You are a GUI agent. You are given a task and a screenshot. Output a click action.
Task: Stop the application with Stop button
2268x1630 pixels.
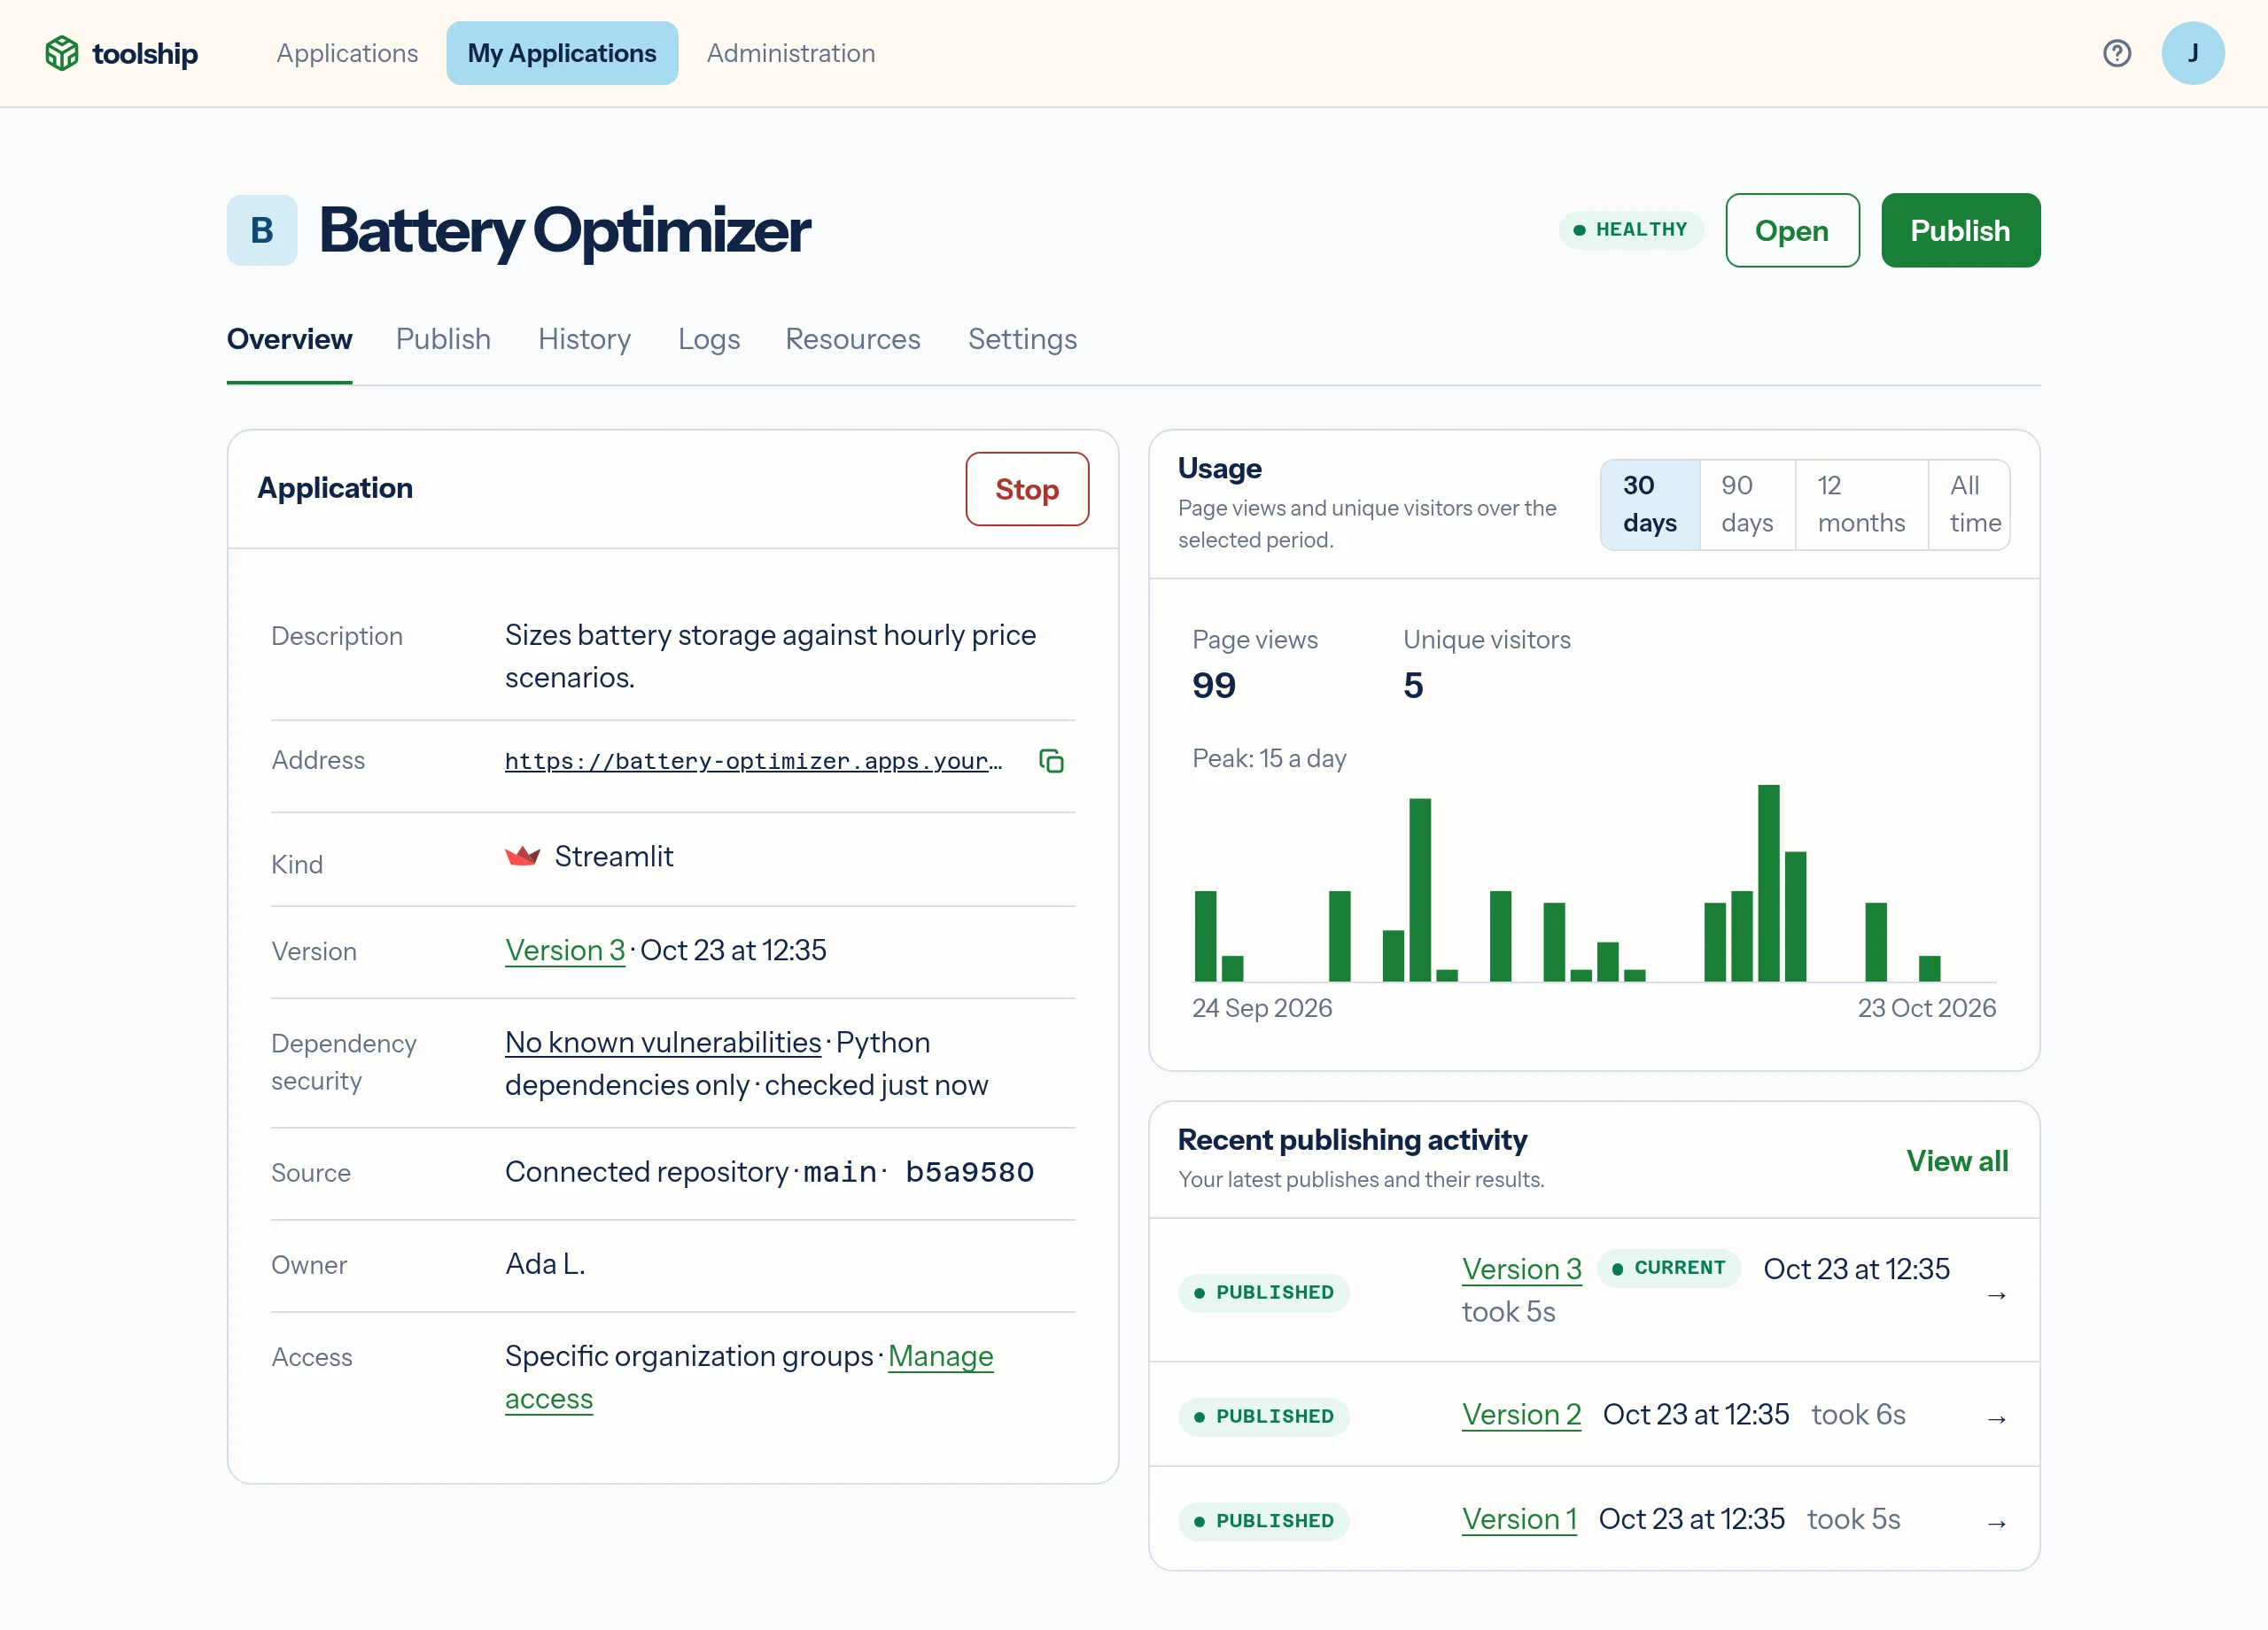click(x=1027, y=489)
